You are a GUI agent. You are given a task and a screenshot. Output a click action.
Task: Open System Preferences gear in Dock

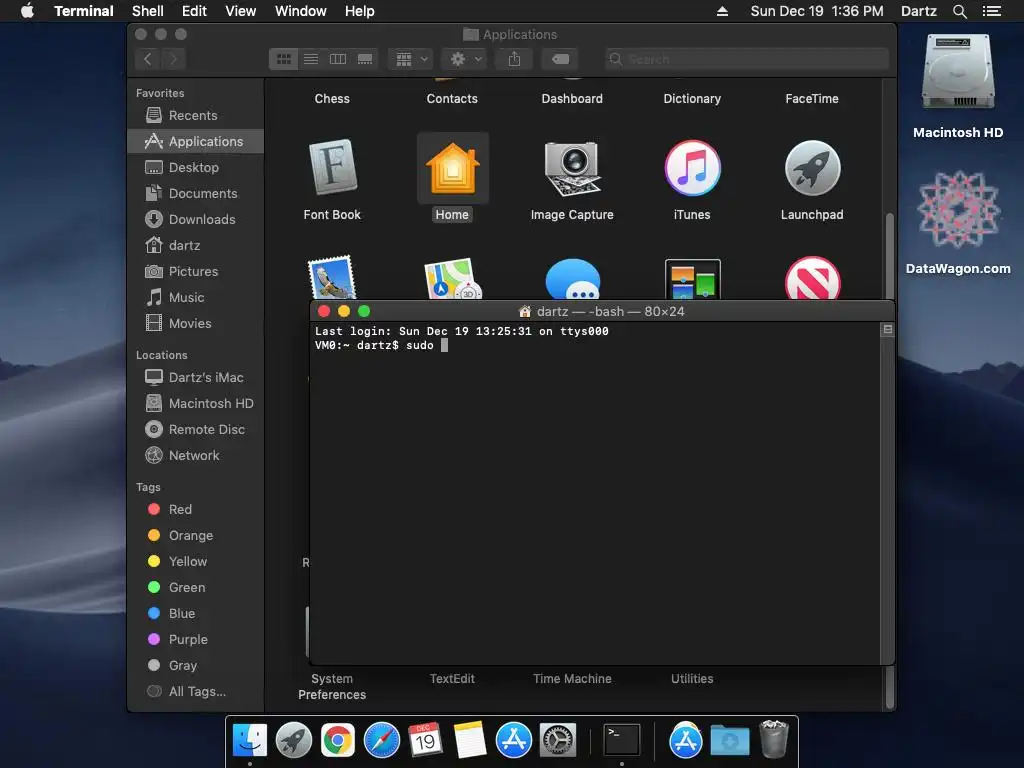coord(558,741)
